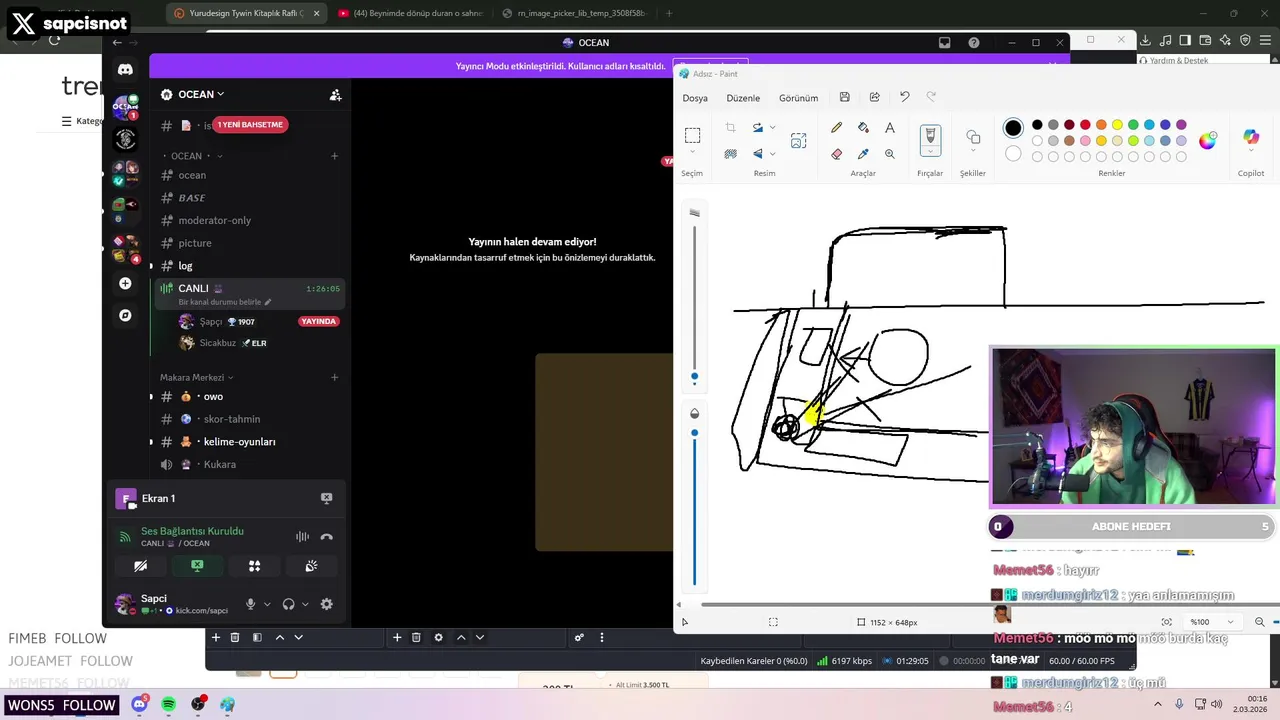Viewport: 1280px width, 720px height.
Task: Click the rectangular Selection tool in Paint
Action: click(692, 135)
